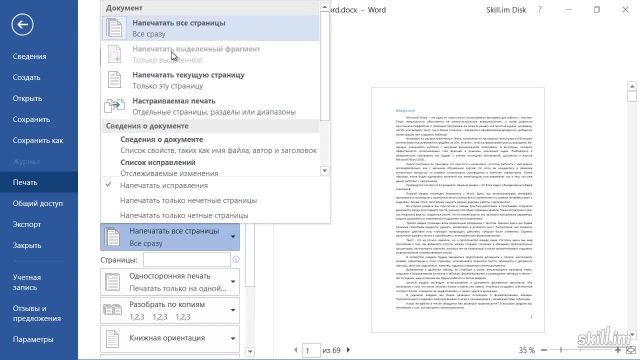Viewport: 640px width, 360px height.
Task: Click the zoom to page icon
Action: coord(631,350)
